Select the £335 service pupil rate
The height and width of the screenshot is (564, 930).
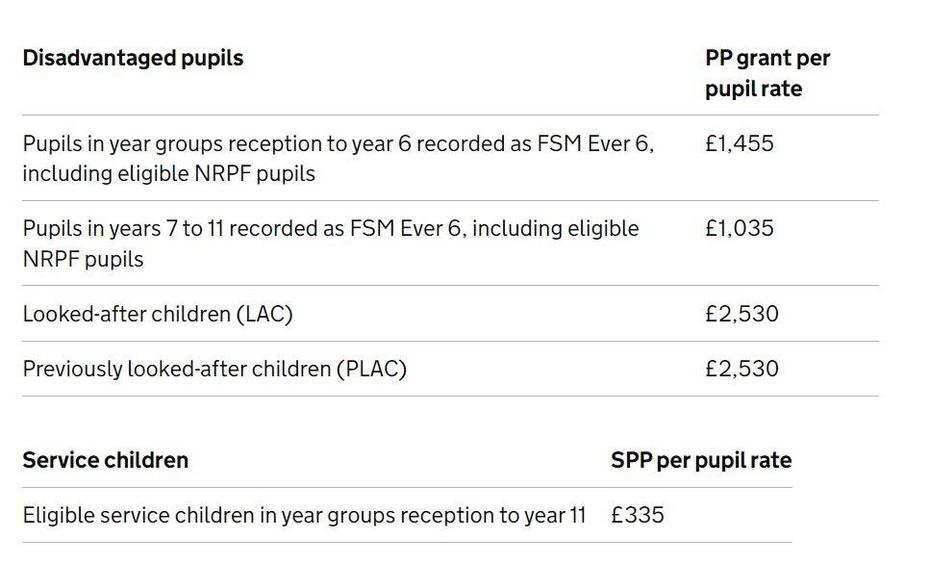637,516
